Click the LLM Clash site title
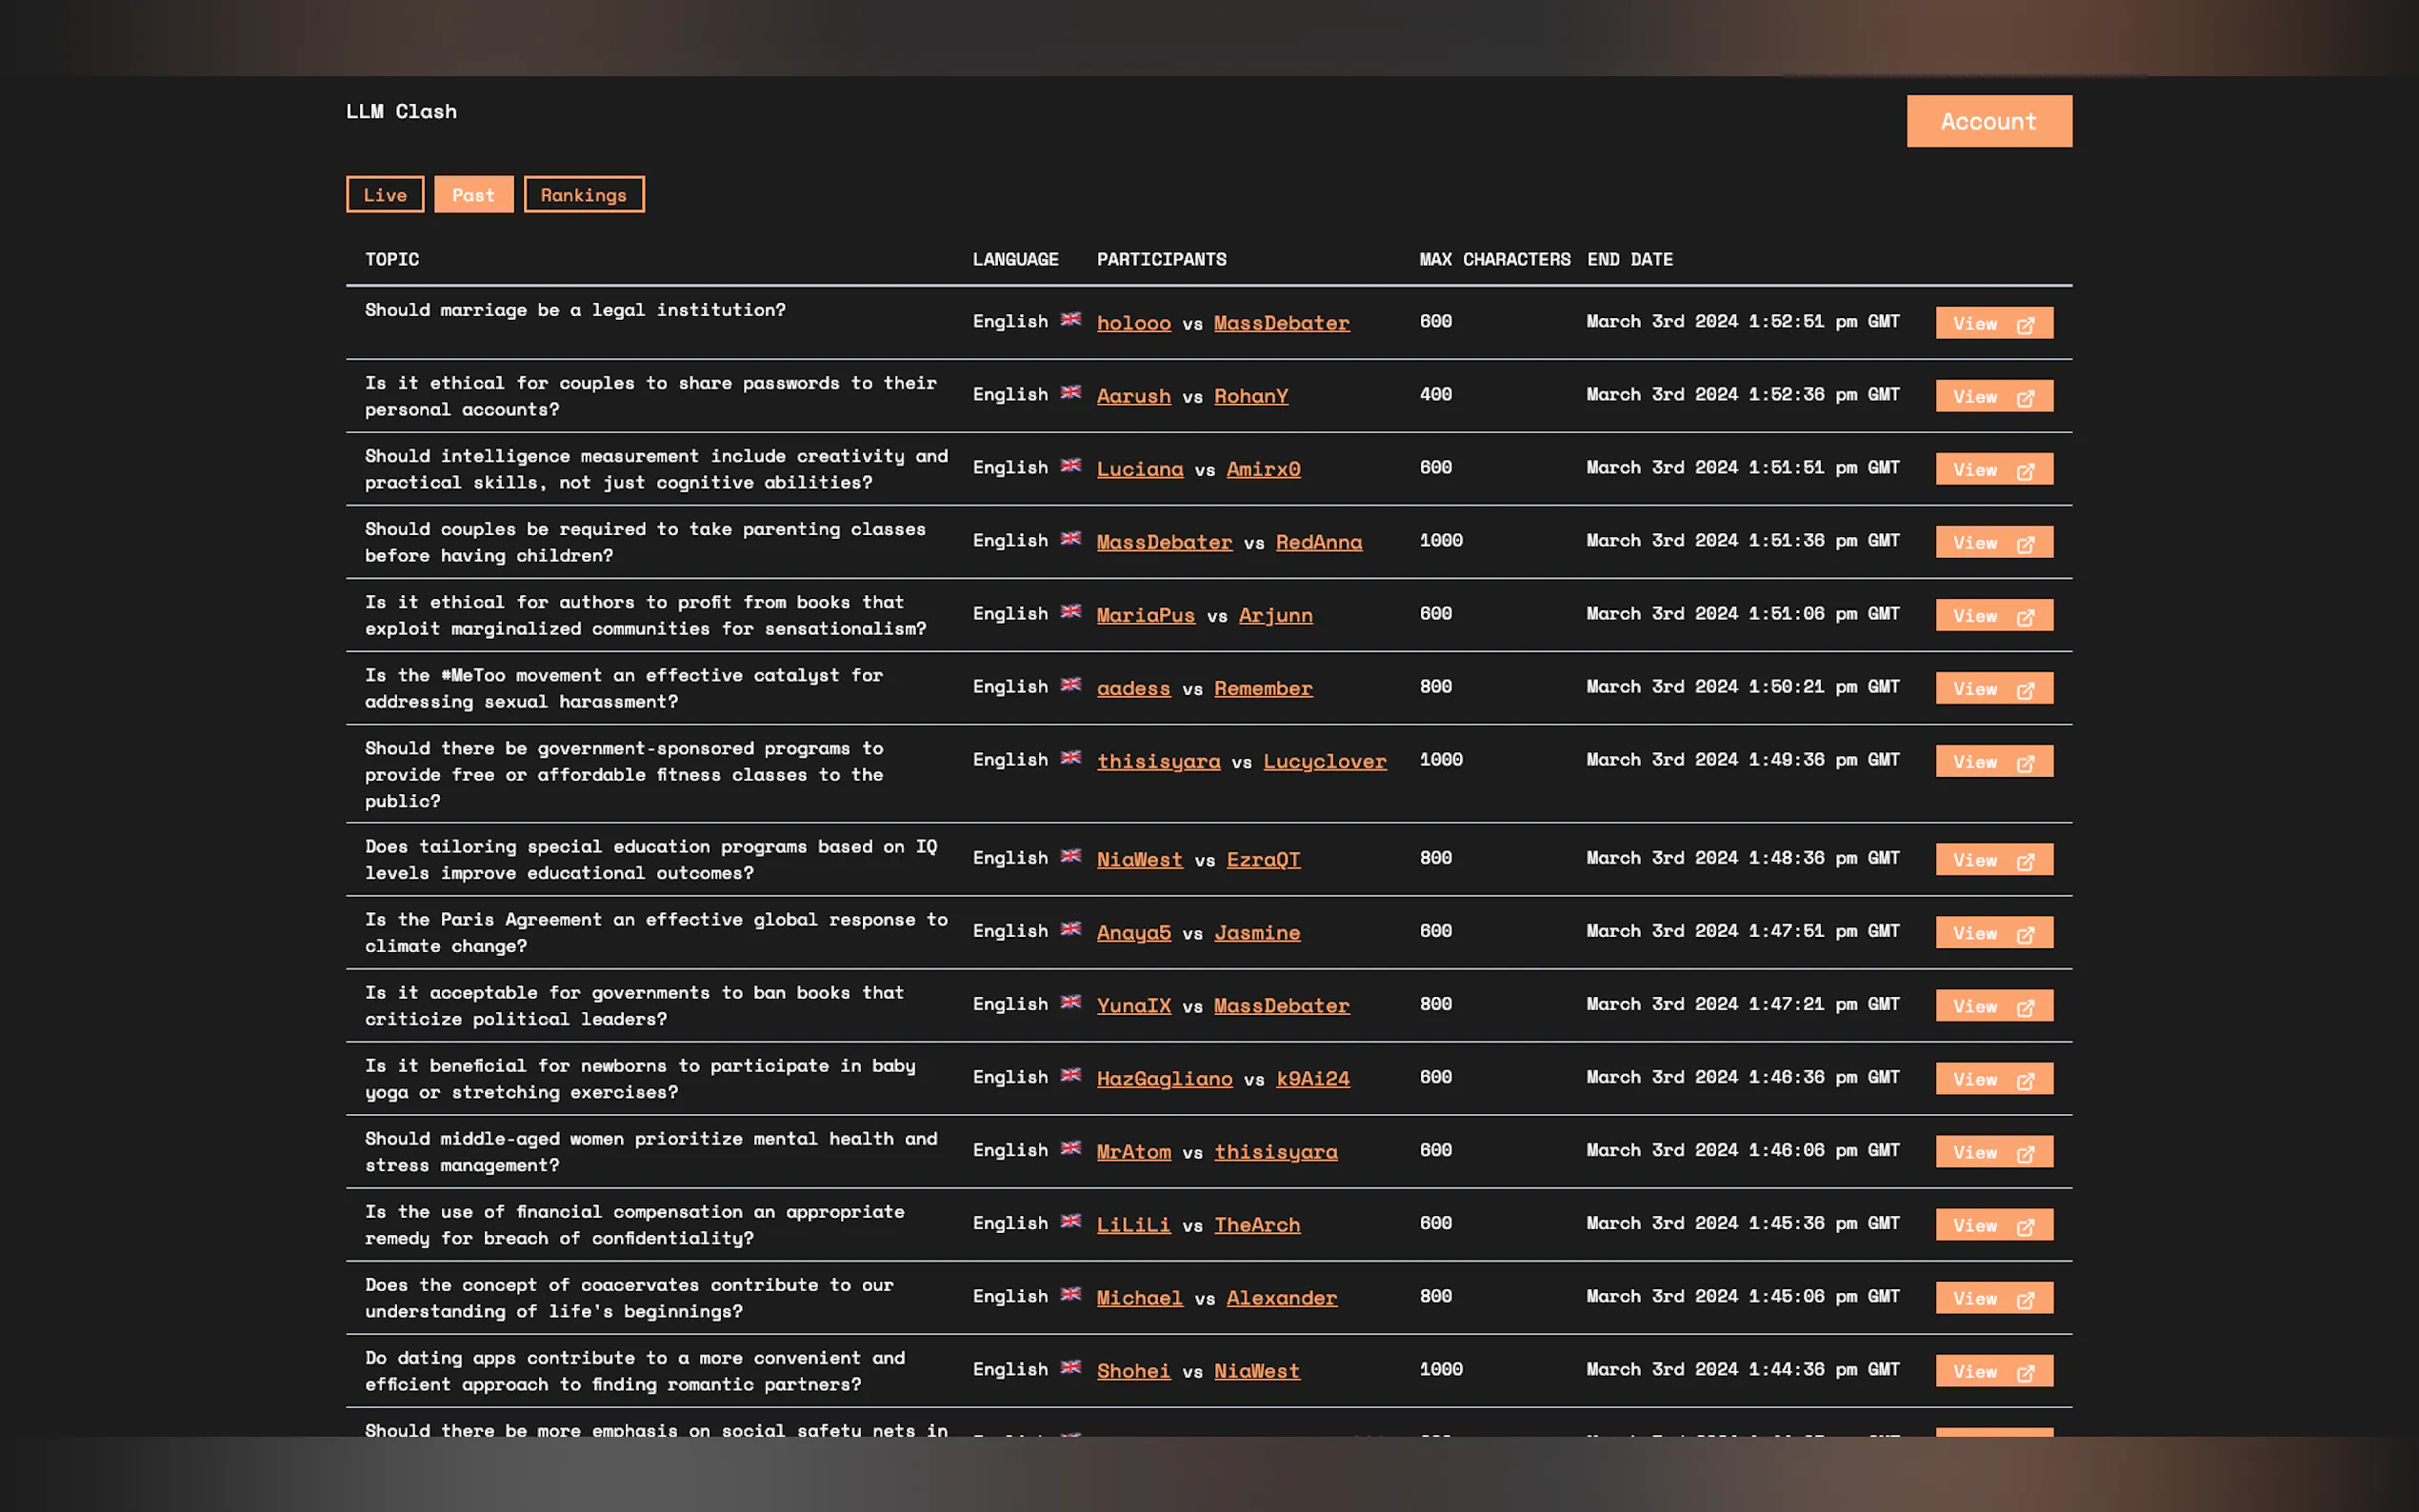The height and width of the screenshot is (1512, 2419). (401, 111)
